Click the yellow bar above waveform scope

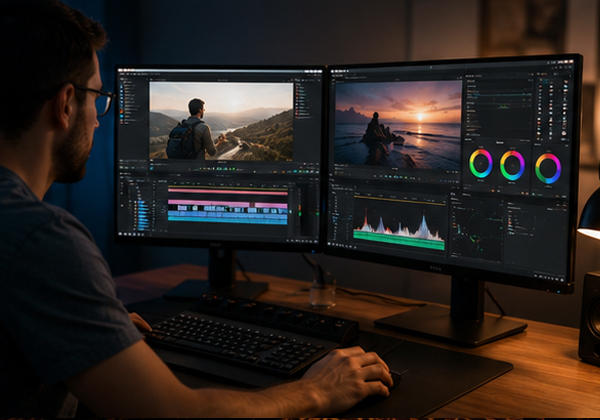point(400,200)
